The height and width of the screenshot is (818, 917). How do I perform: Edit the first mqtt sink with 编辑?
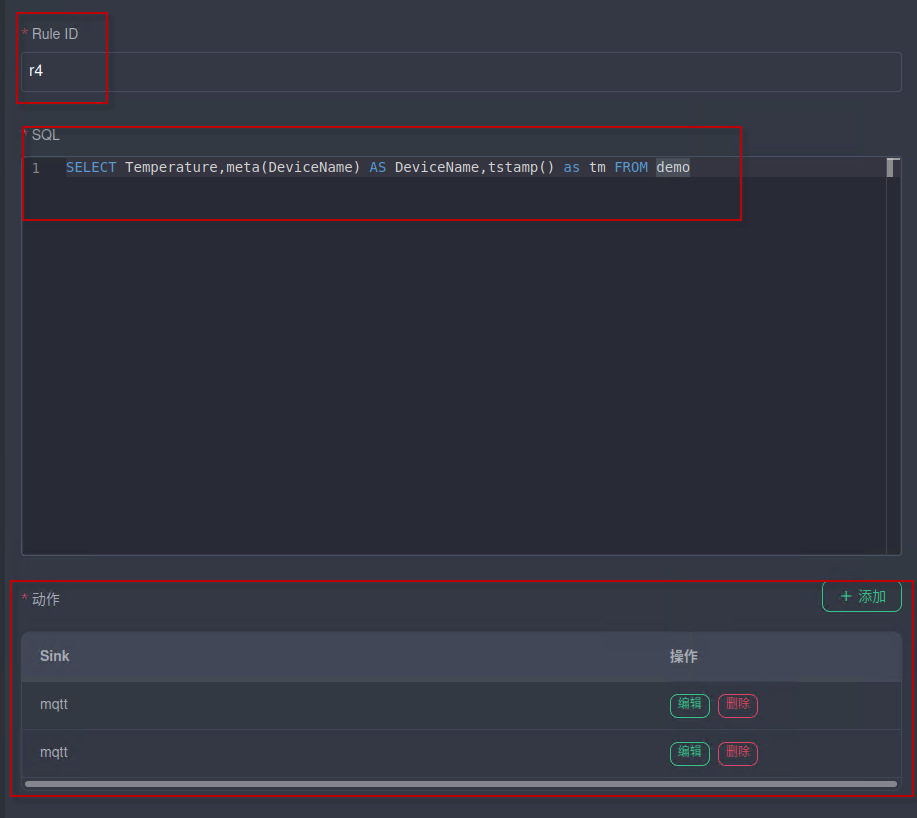pyautogui.click(x=690, y=705)
